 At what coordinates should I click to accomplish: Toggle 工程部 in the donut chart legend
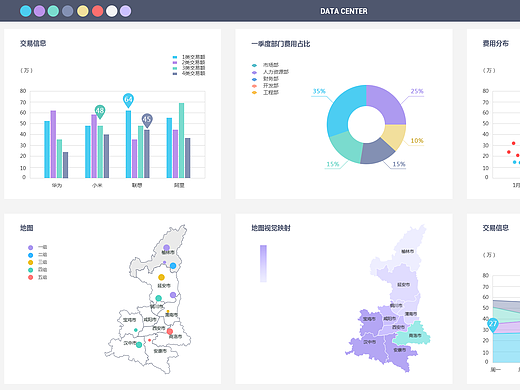[265, 92]
